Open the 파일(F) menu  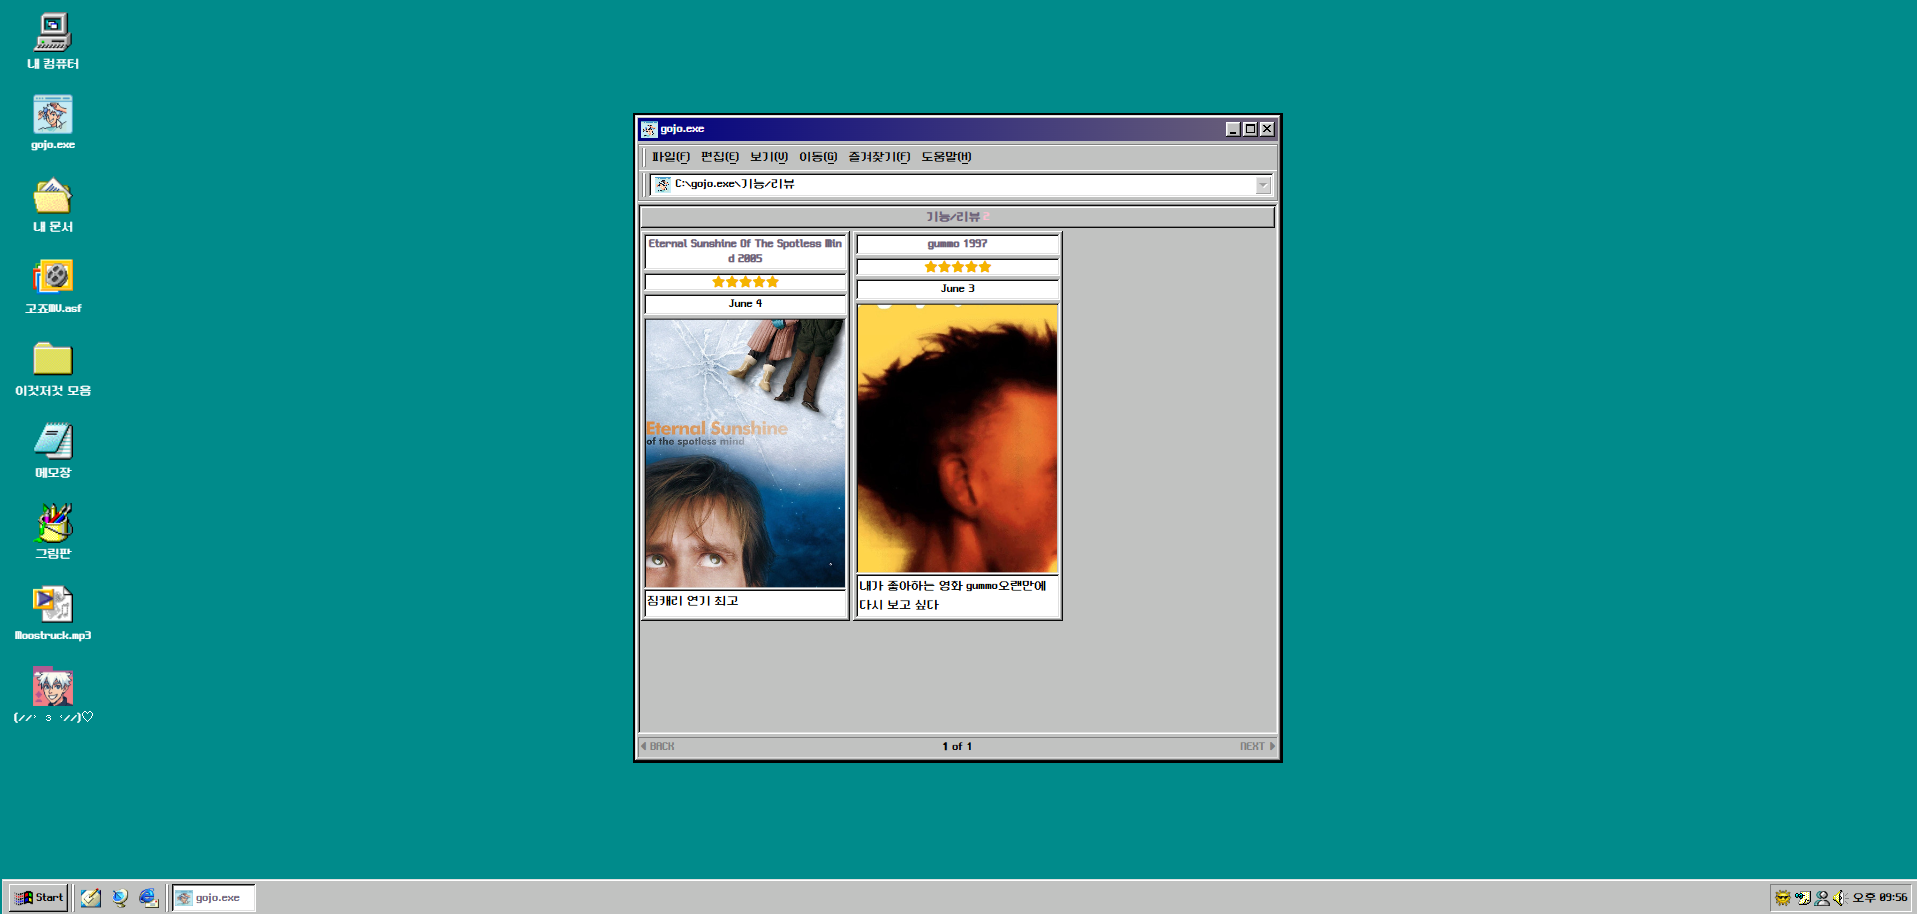(671, 157)
